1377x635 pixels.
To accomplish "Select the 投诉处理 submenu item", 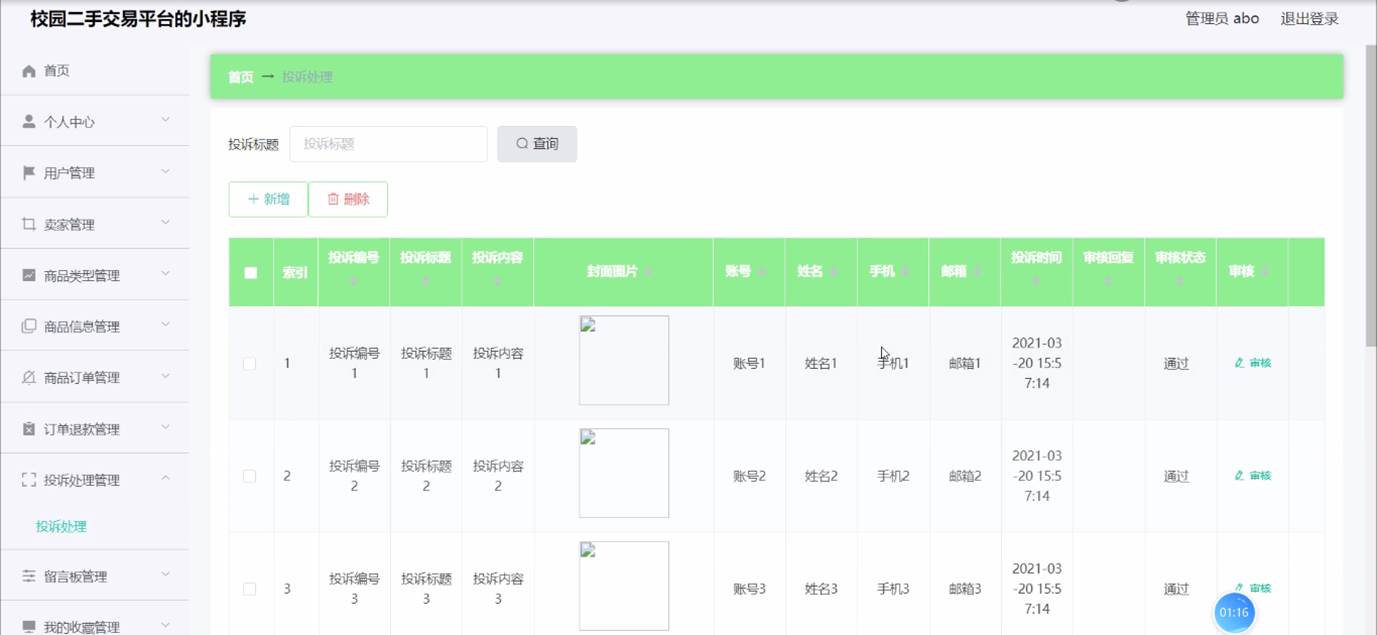I will pyautogui.click(x=61, y=527).
